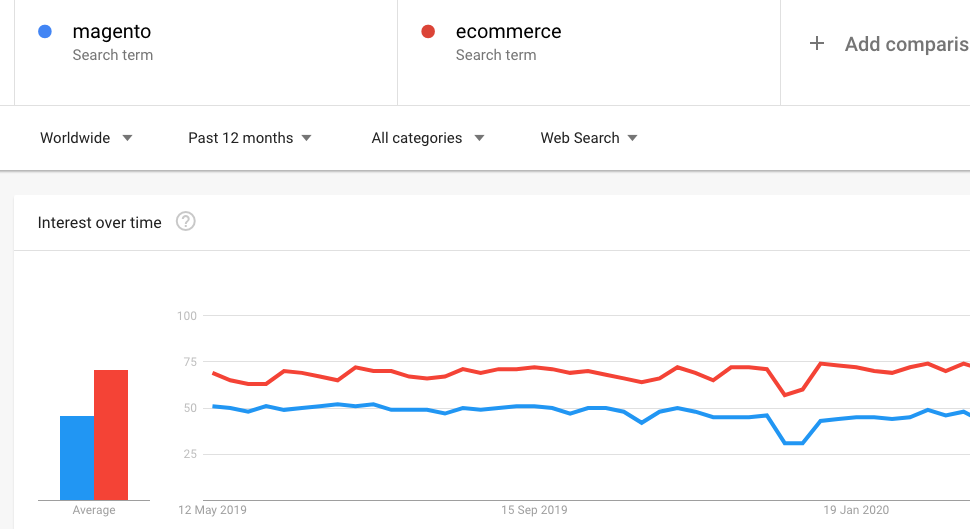Click the 19 Jan 2020 axis label
This screenshot has height=529, width=970.
point(856,510)
